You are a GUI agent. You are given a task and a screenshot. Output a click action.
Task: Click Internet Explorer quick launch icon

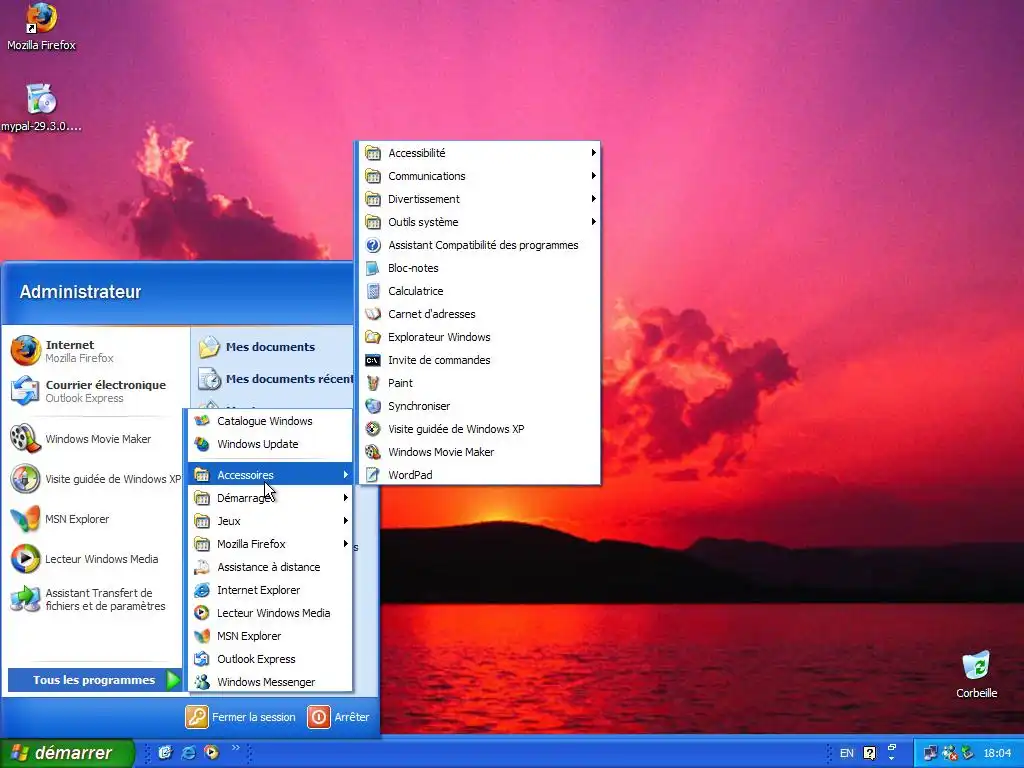tap(189, 752)
